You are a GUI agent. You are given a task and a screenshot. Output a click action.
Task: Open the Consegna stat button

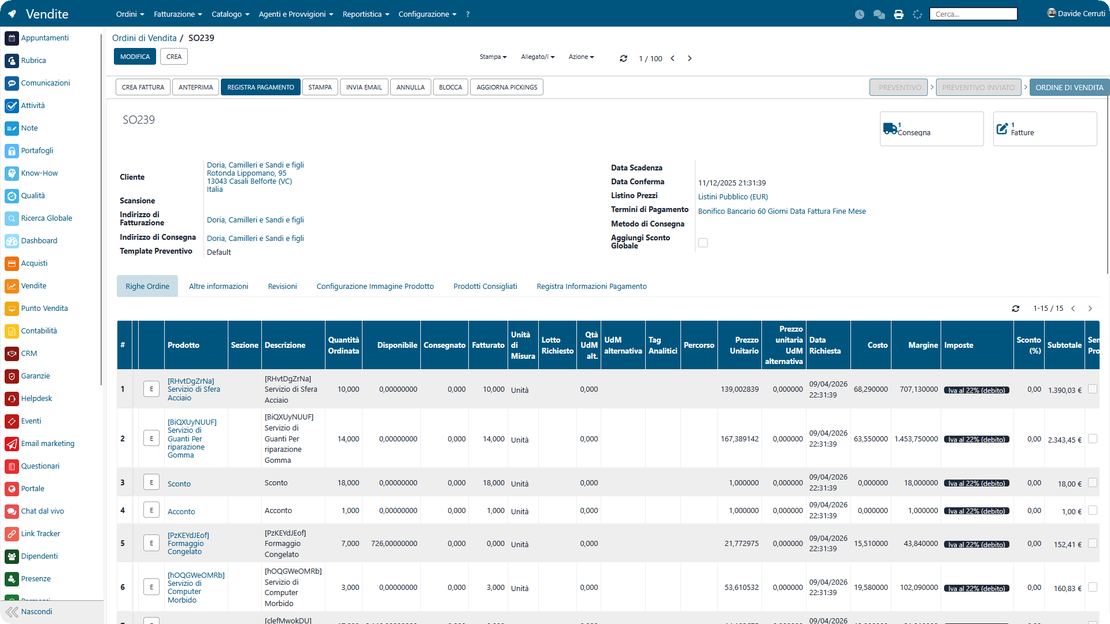pyautogui.click(x=932, y=129)
